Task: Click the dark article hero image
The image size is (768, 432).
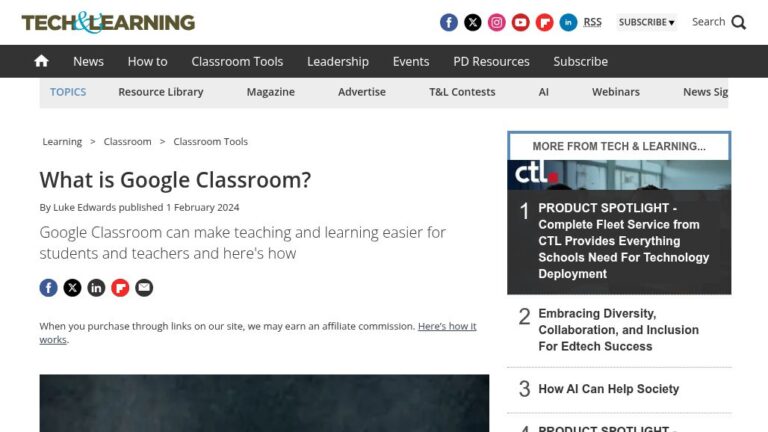Action: tap(264, 403)
